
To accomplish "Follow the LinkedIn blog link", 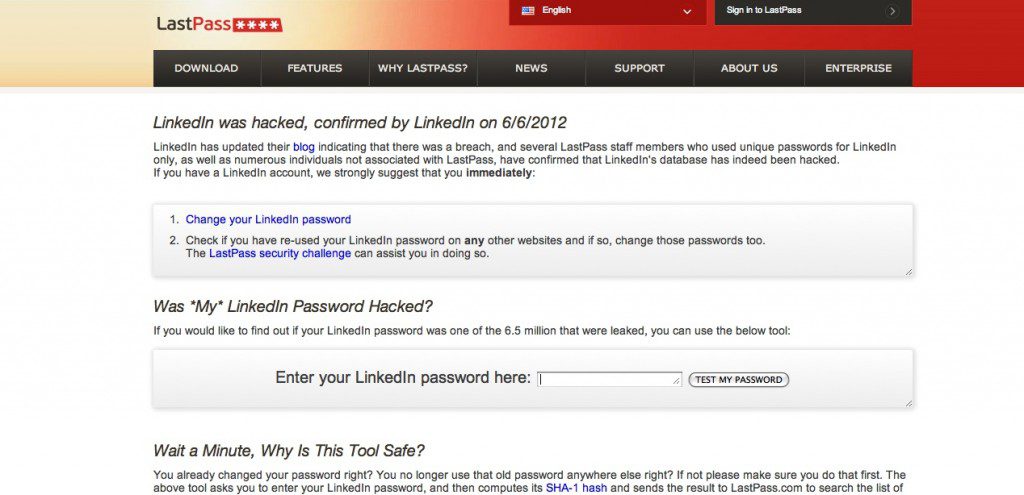I will point(304,147).
